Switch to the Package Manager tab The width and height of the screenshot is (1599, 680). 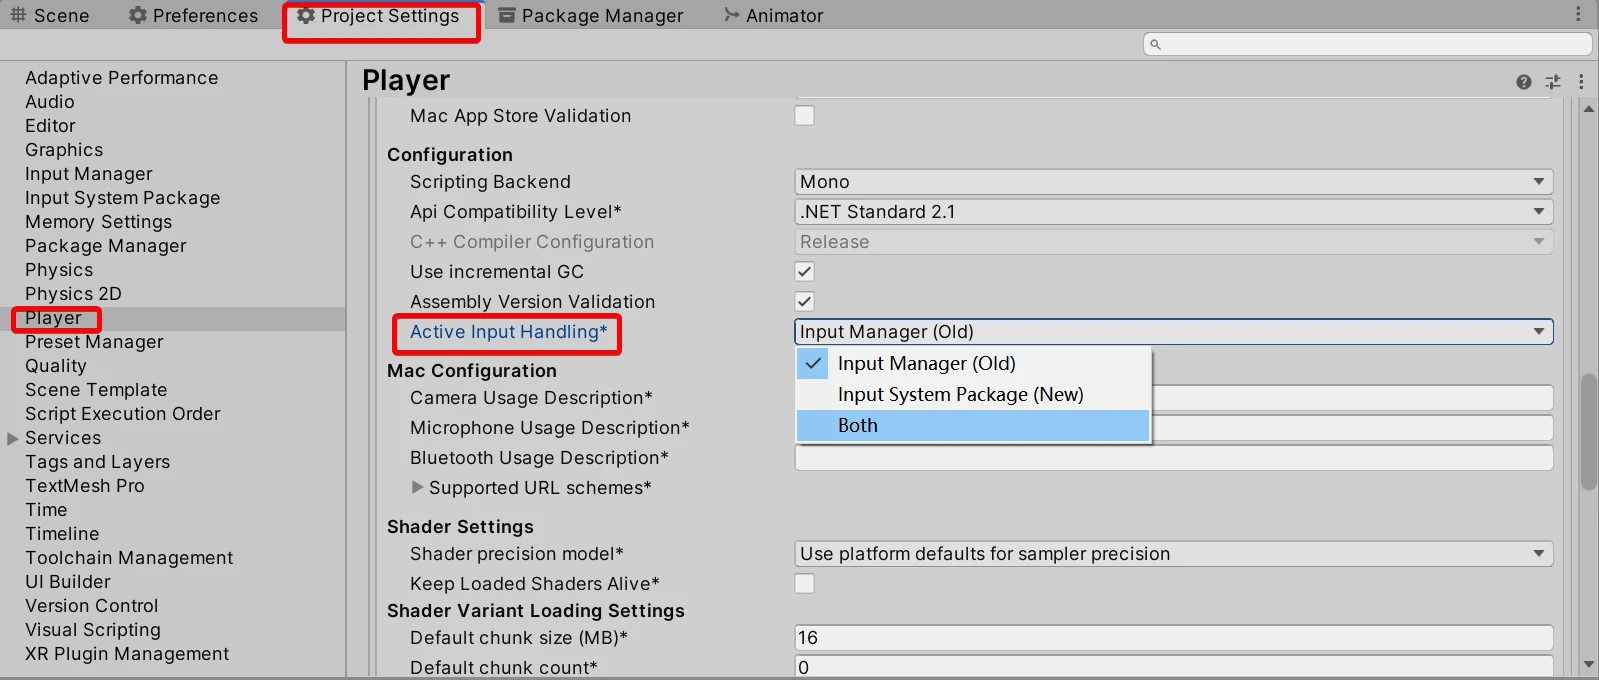click(591, 16)
